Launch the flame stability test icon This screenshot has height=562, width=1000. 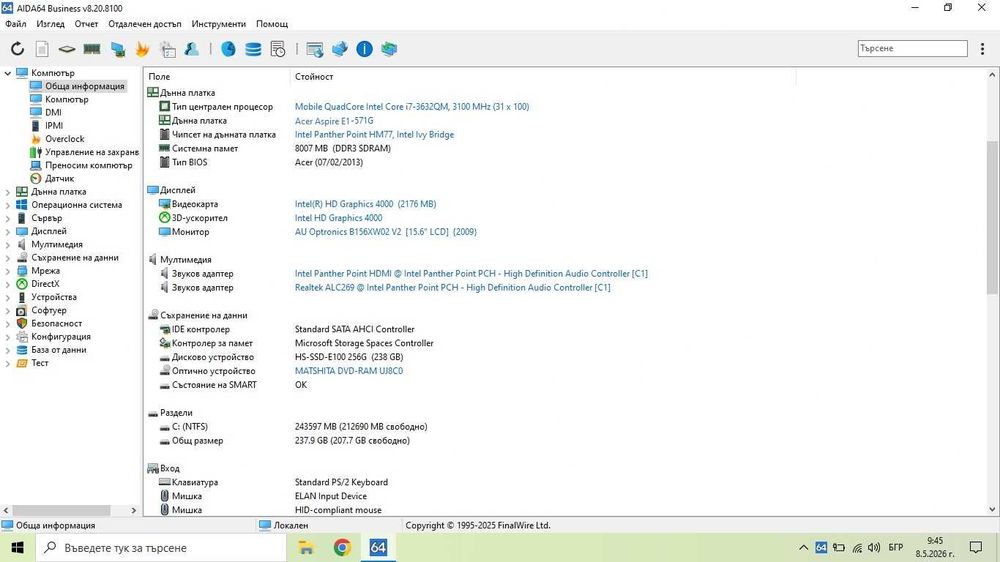(x=142, y=48)
